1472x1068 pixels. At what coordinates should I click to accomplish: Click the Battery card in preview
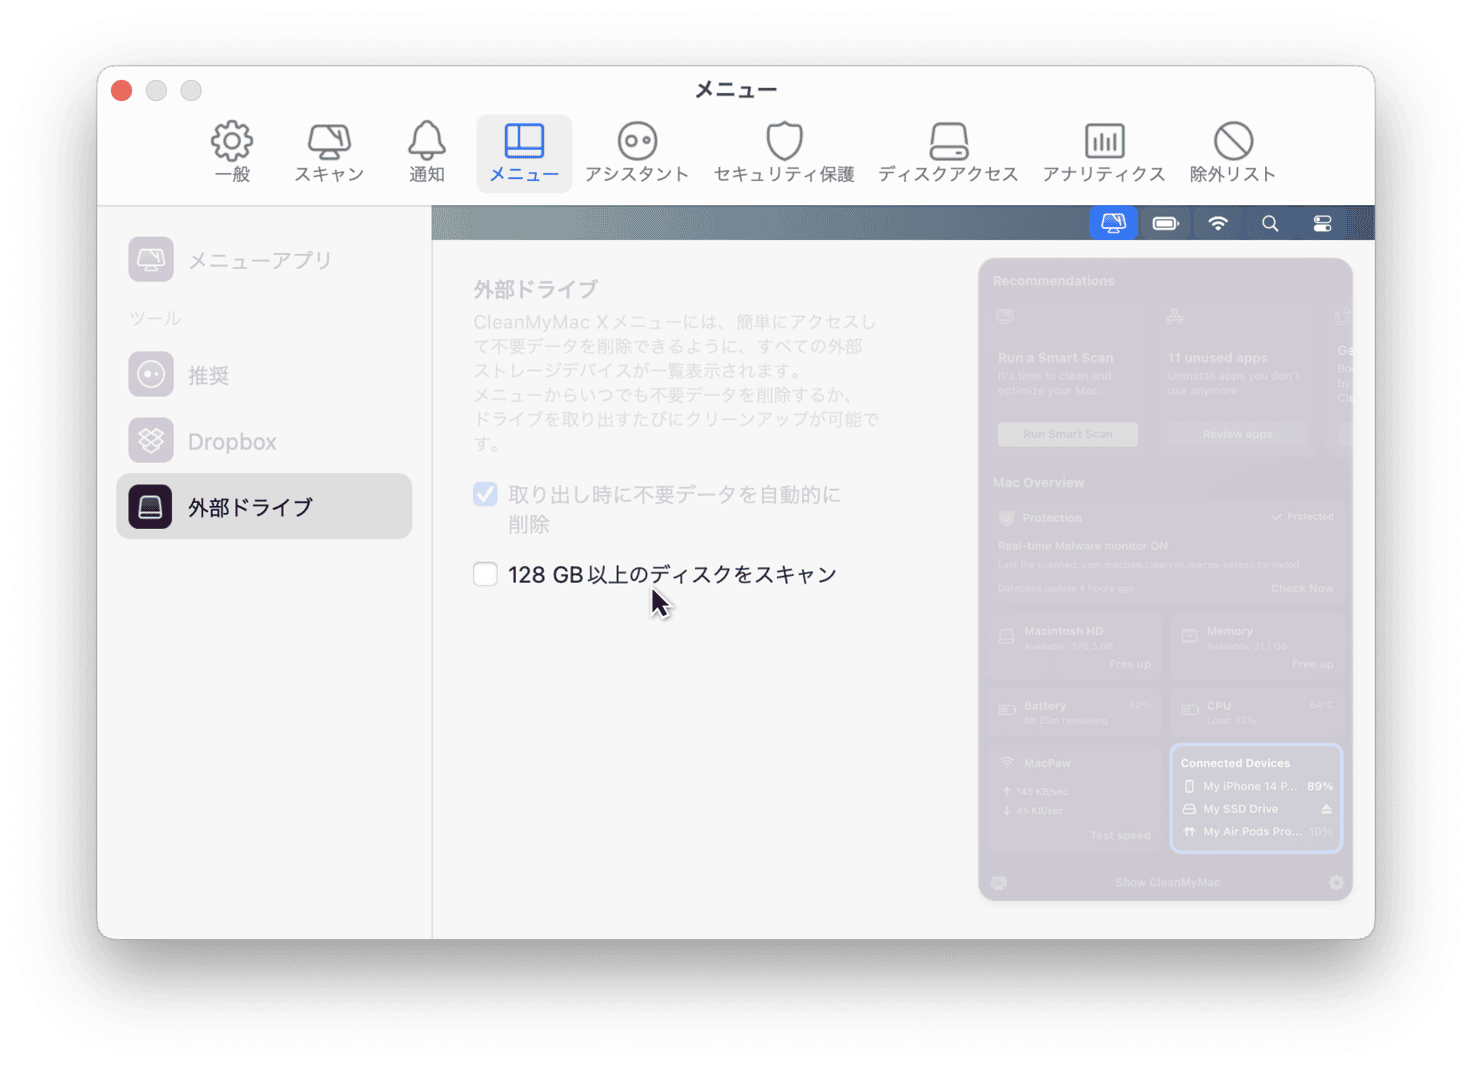(1075, 713)
